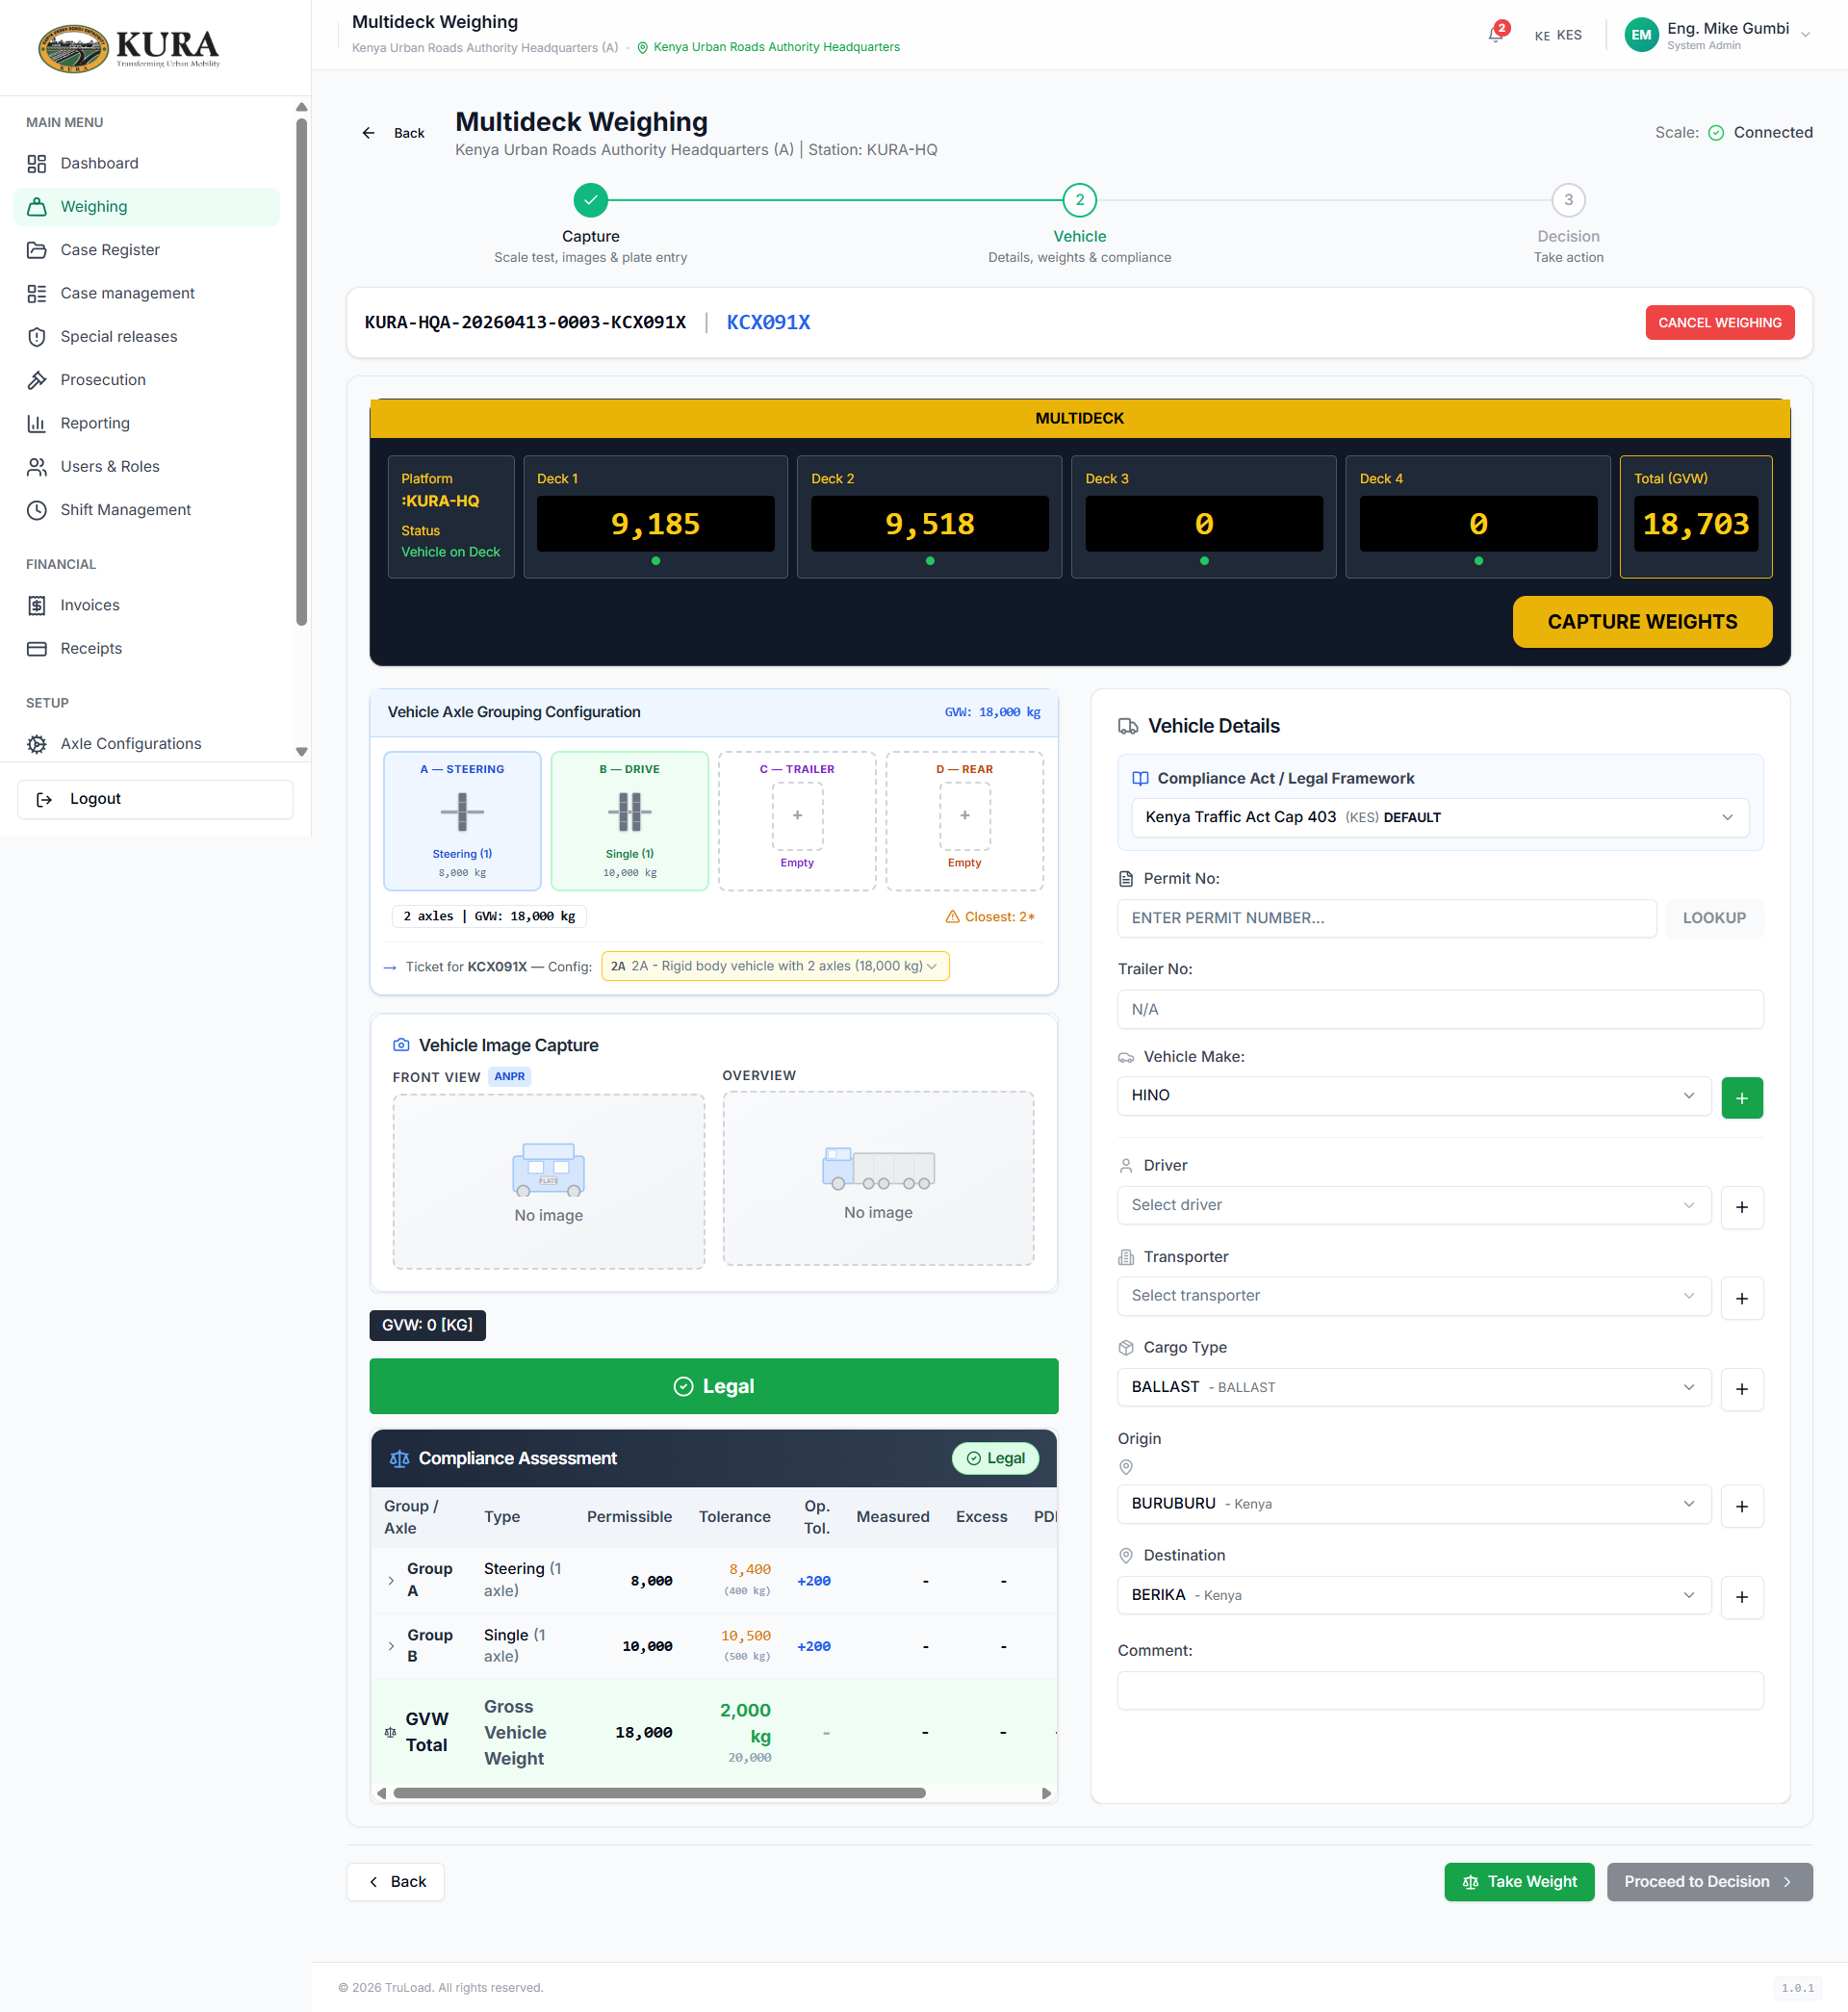Click the KCX091X plate link
This screenshot has height=2012, width=1848.
768,322
